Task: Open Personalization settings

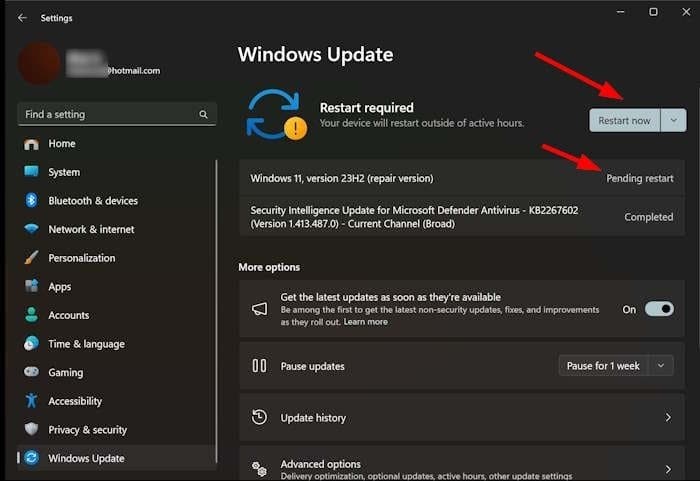Action: [117, 258]
